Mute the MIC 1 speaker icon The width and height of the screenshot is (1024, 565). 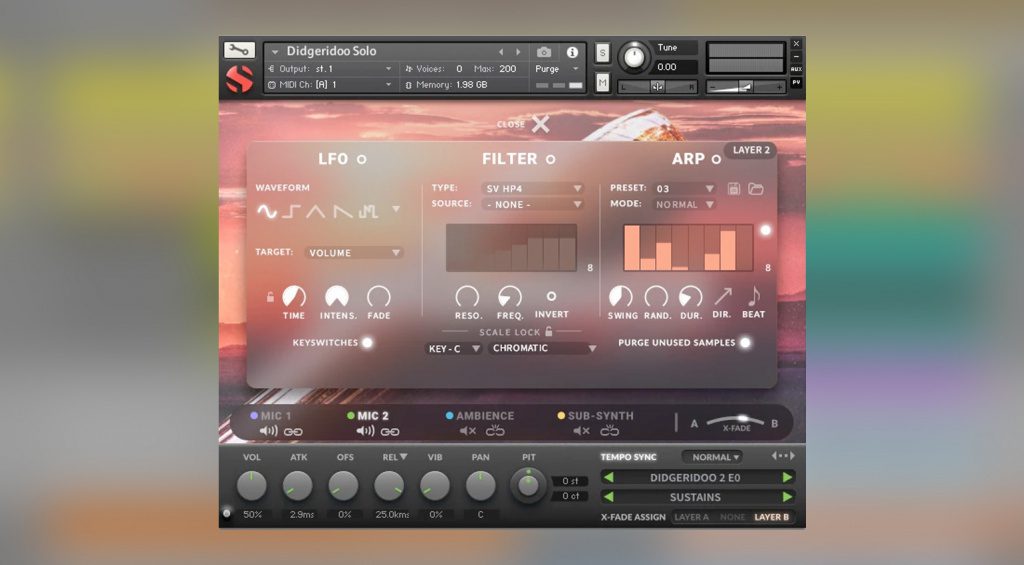pos(268,431)
